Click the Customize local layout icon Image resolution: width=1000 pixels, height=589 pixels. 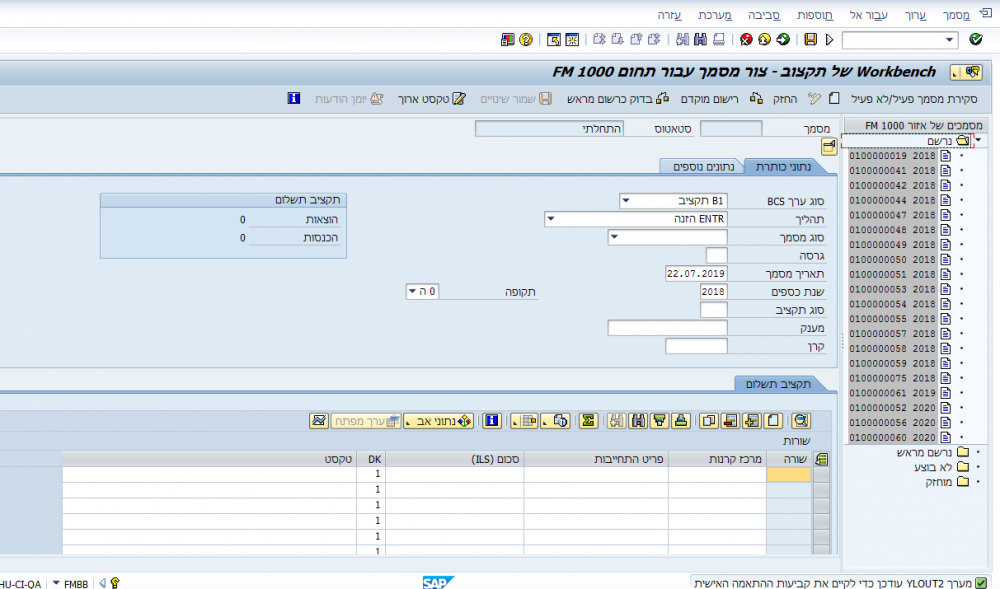click(x=508, y=40)
